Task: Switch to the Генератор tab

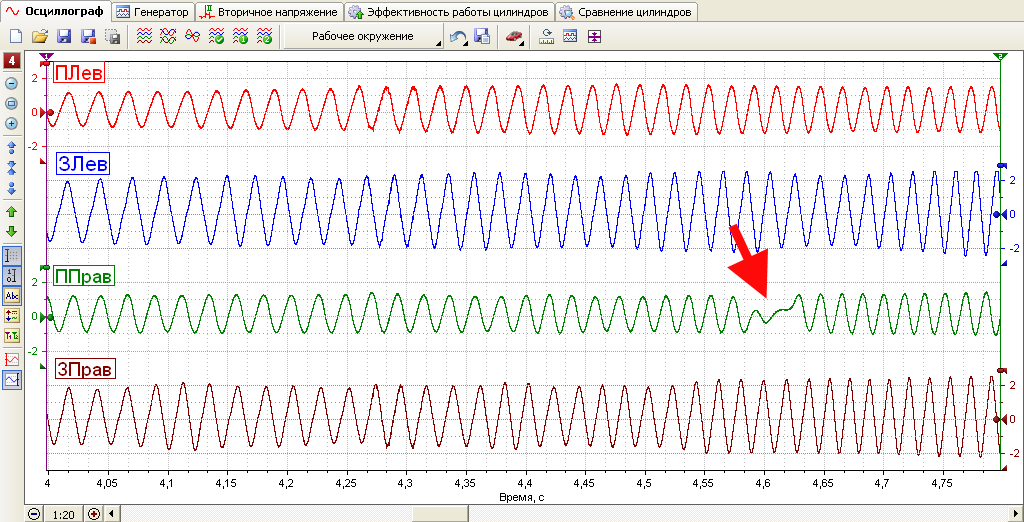Action: tap(153, 12)
